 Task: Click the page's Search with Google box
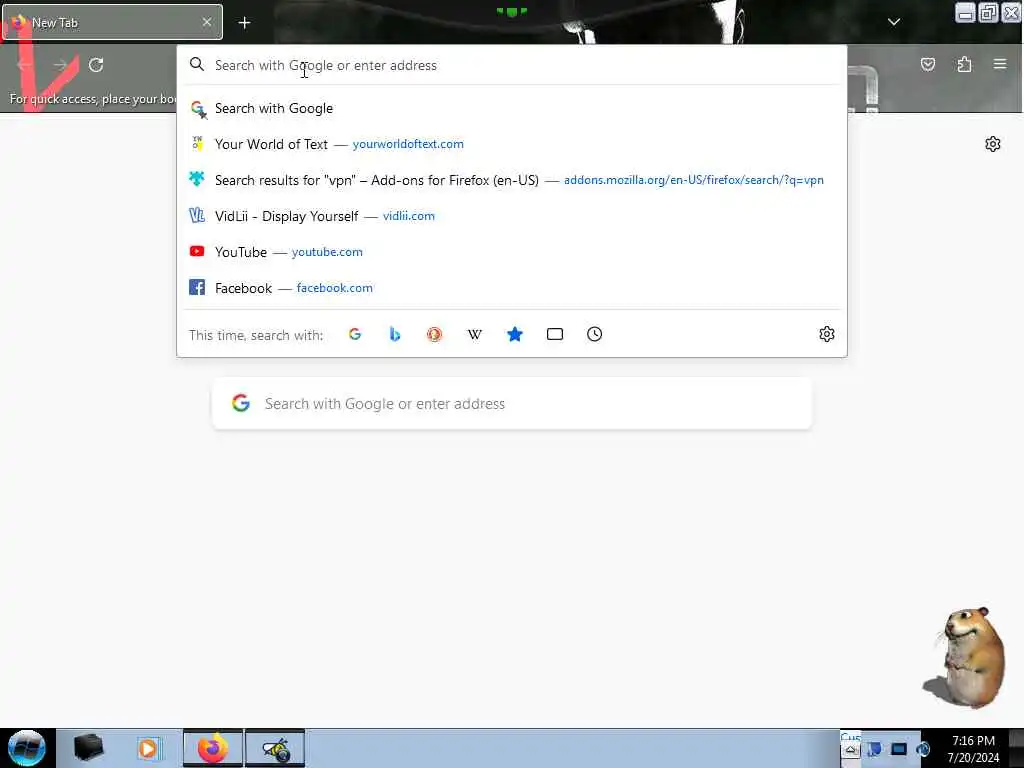click(512, 404)
